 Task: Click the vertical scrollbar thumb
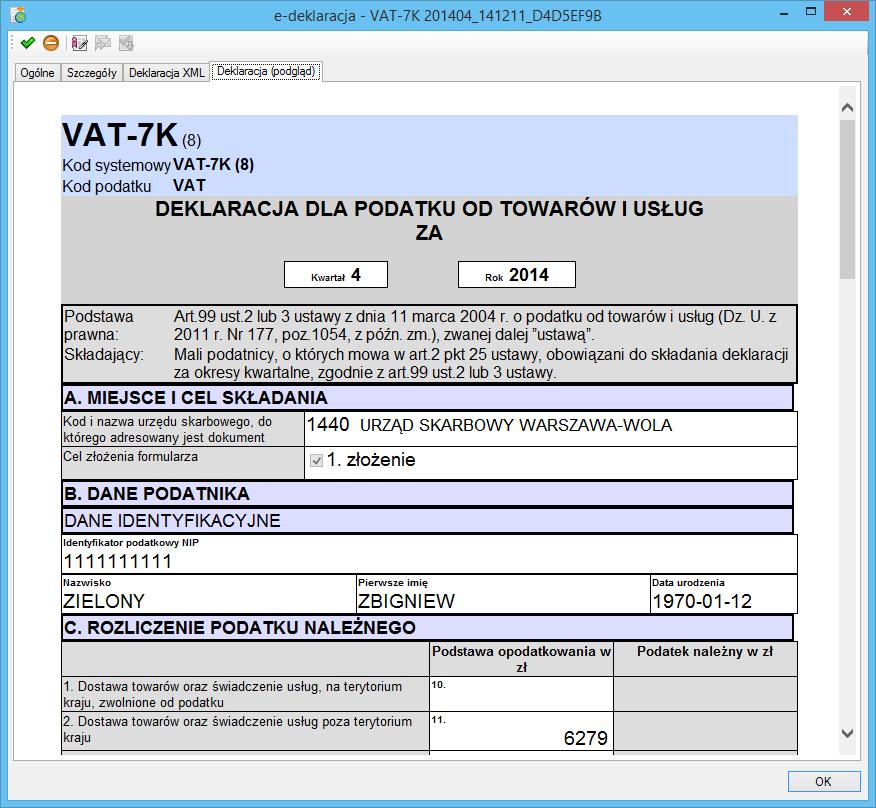(x=848, y=198)
